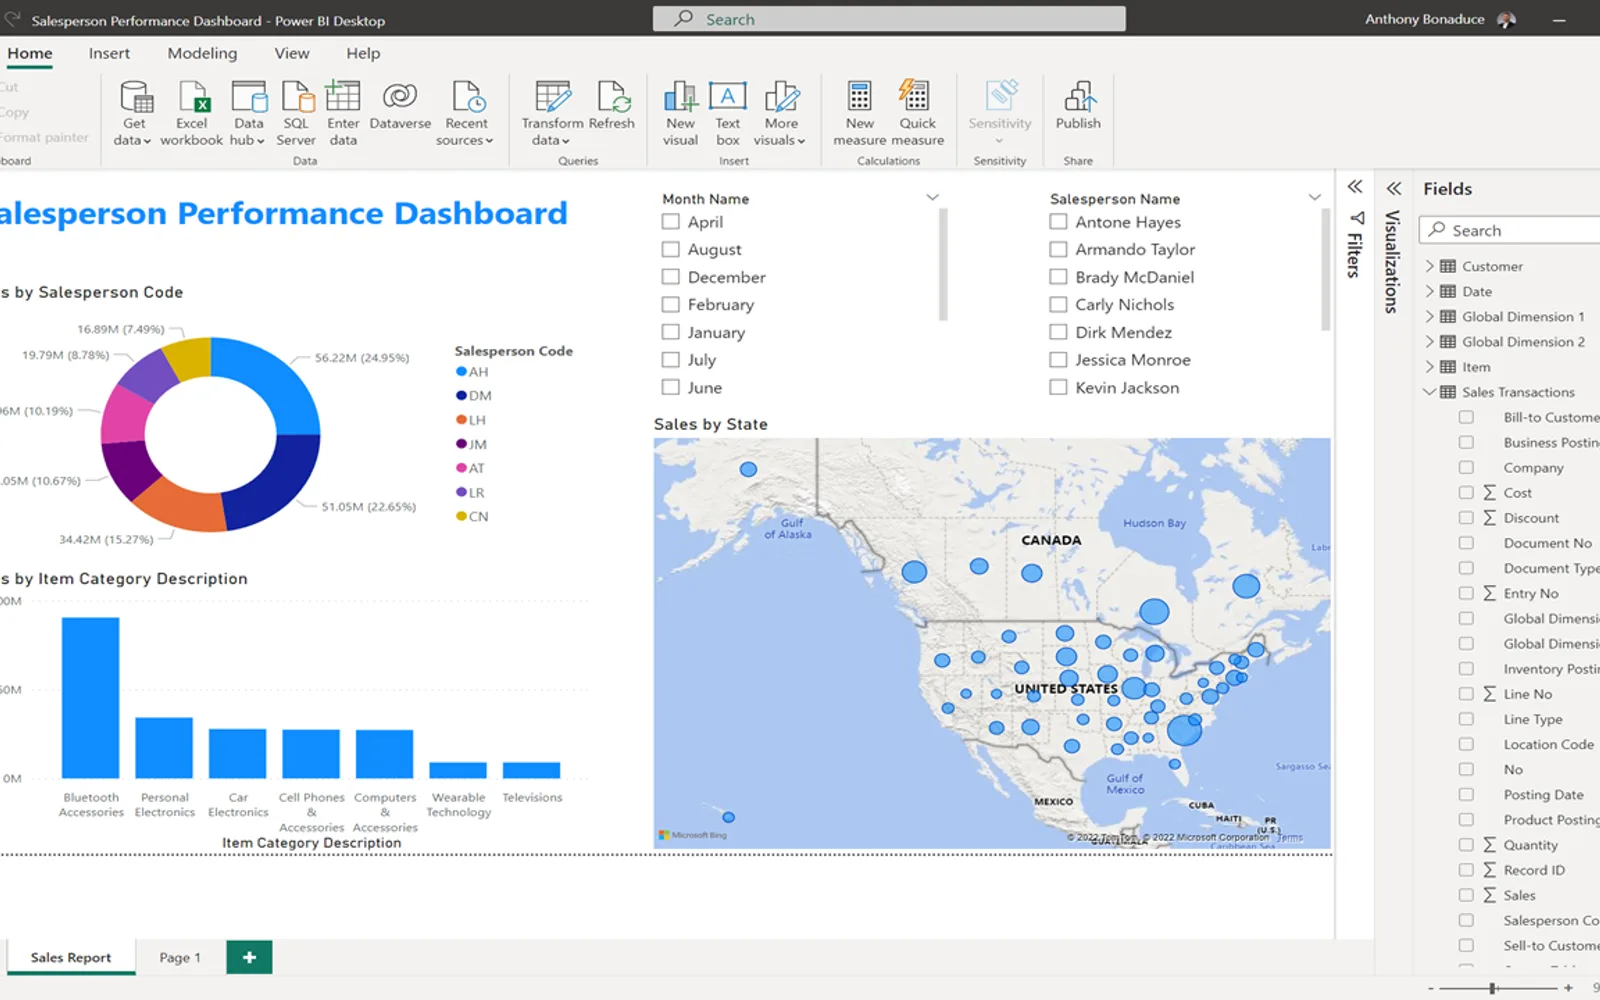Click the title bar Search field
Image resolution: width=1600 pixels, height=1000 pixels.
[x=889, y=19]
